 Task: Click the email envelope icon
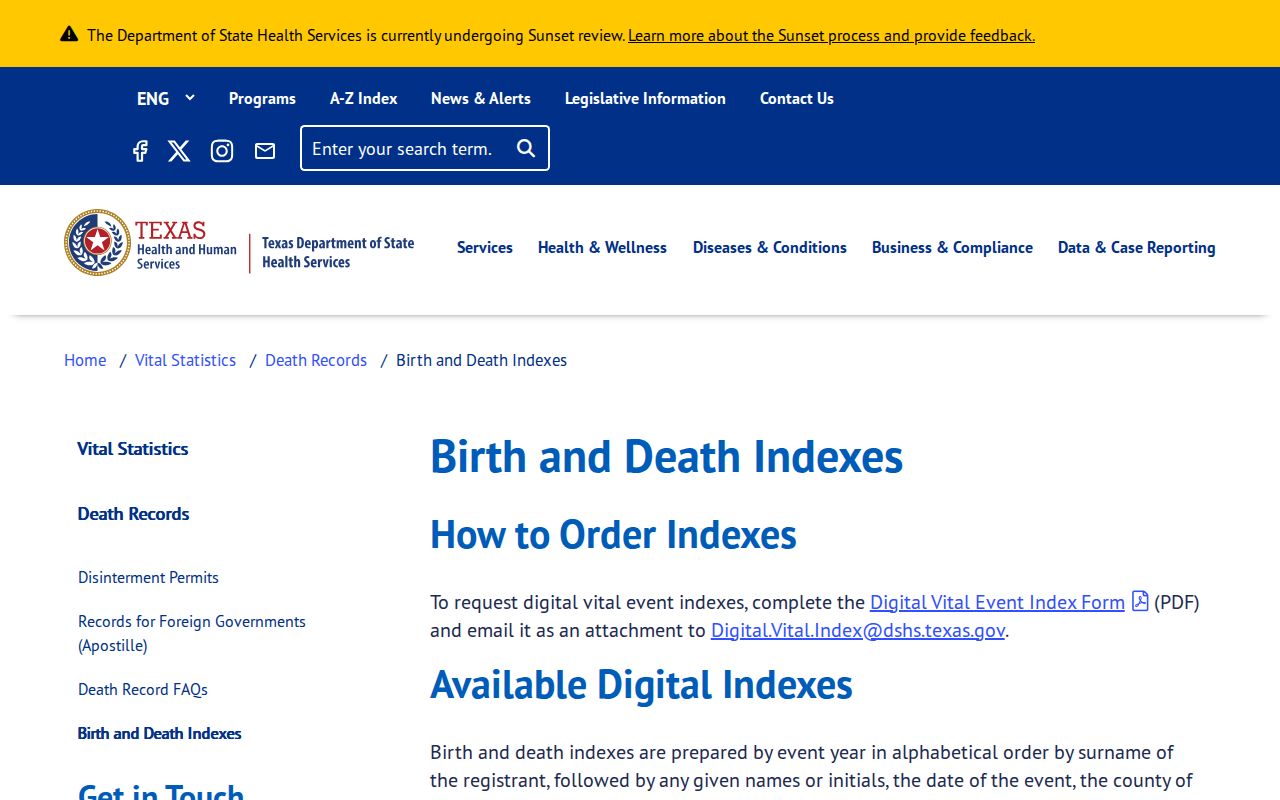coord(265,151)
